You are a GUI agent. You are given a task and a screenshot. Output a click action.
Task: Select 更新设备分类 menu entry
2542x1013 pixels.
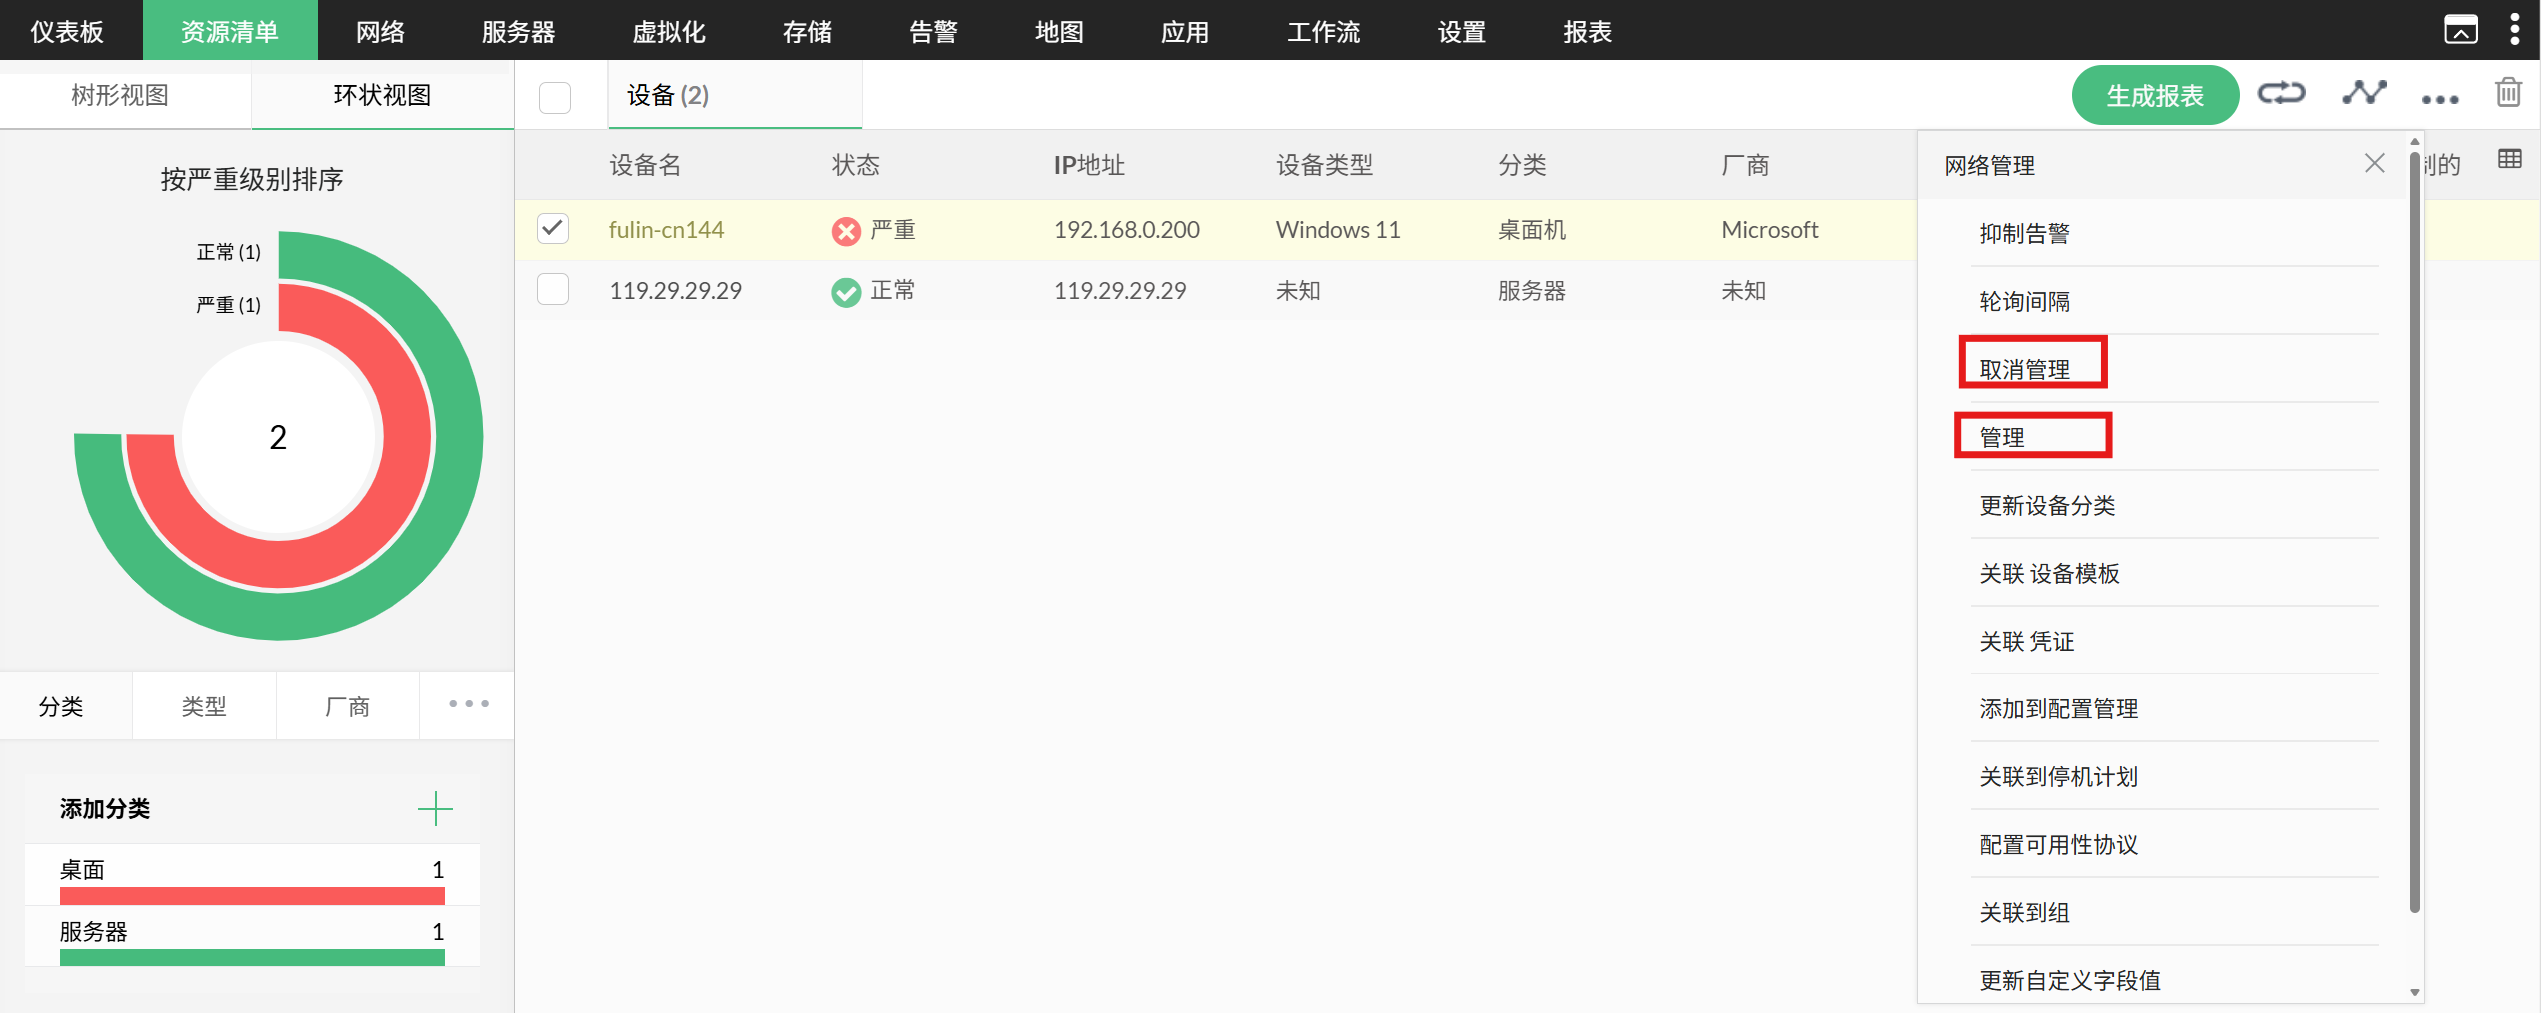[2174, 505]
